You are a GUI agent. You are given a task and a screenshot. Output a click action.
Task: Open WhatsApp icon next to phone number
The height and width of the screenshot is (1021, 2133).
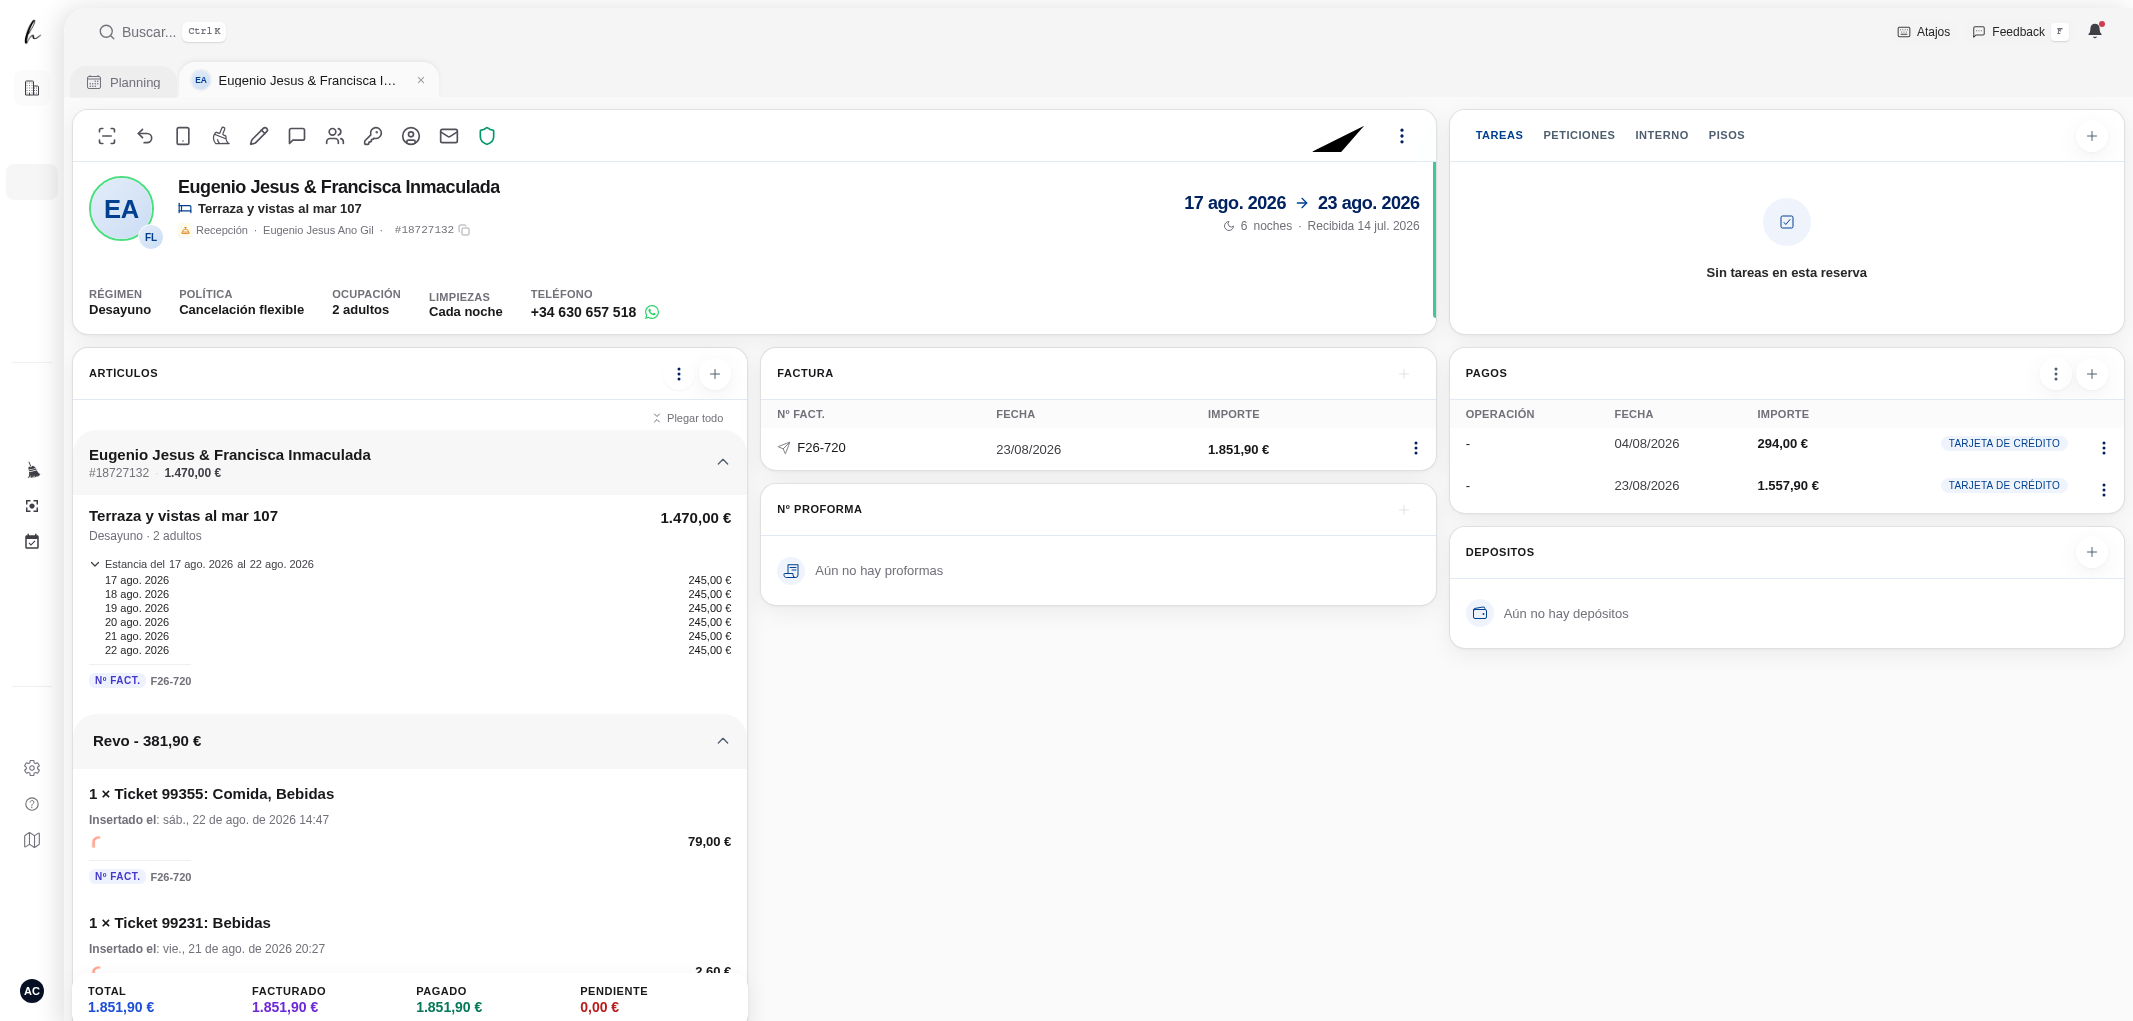[x=652, y=312]
